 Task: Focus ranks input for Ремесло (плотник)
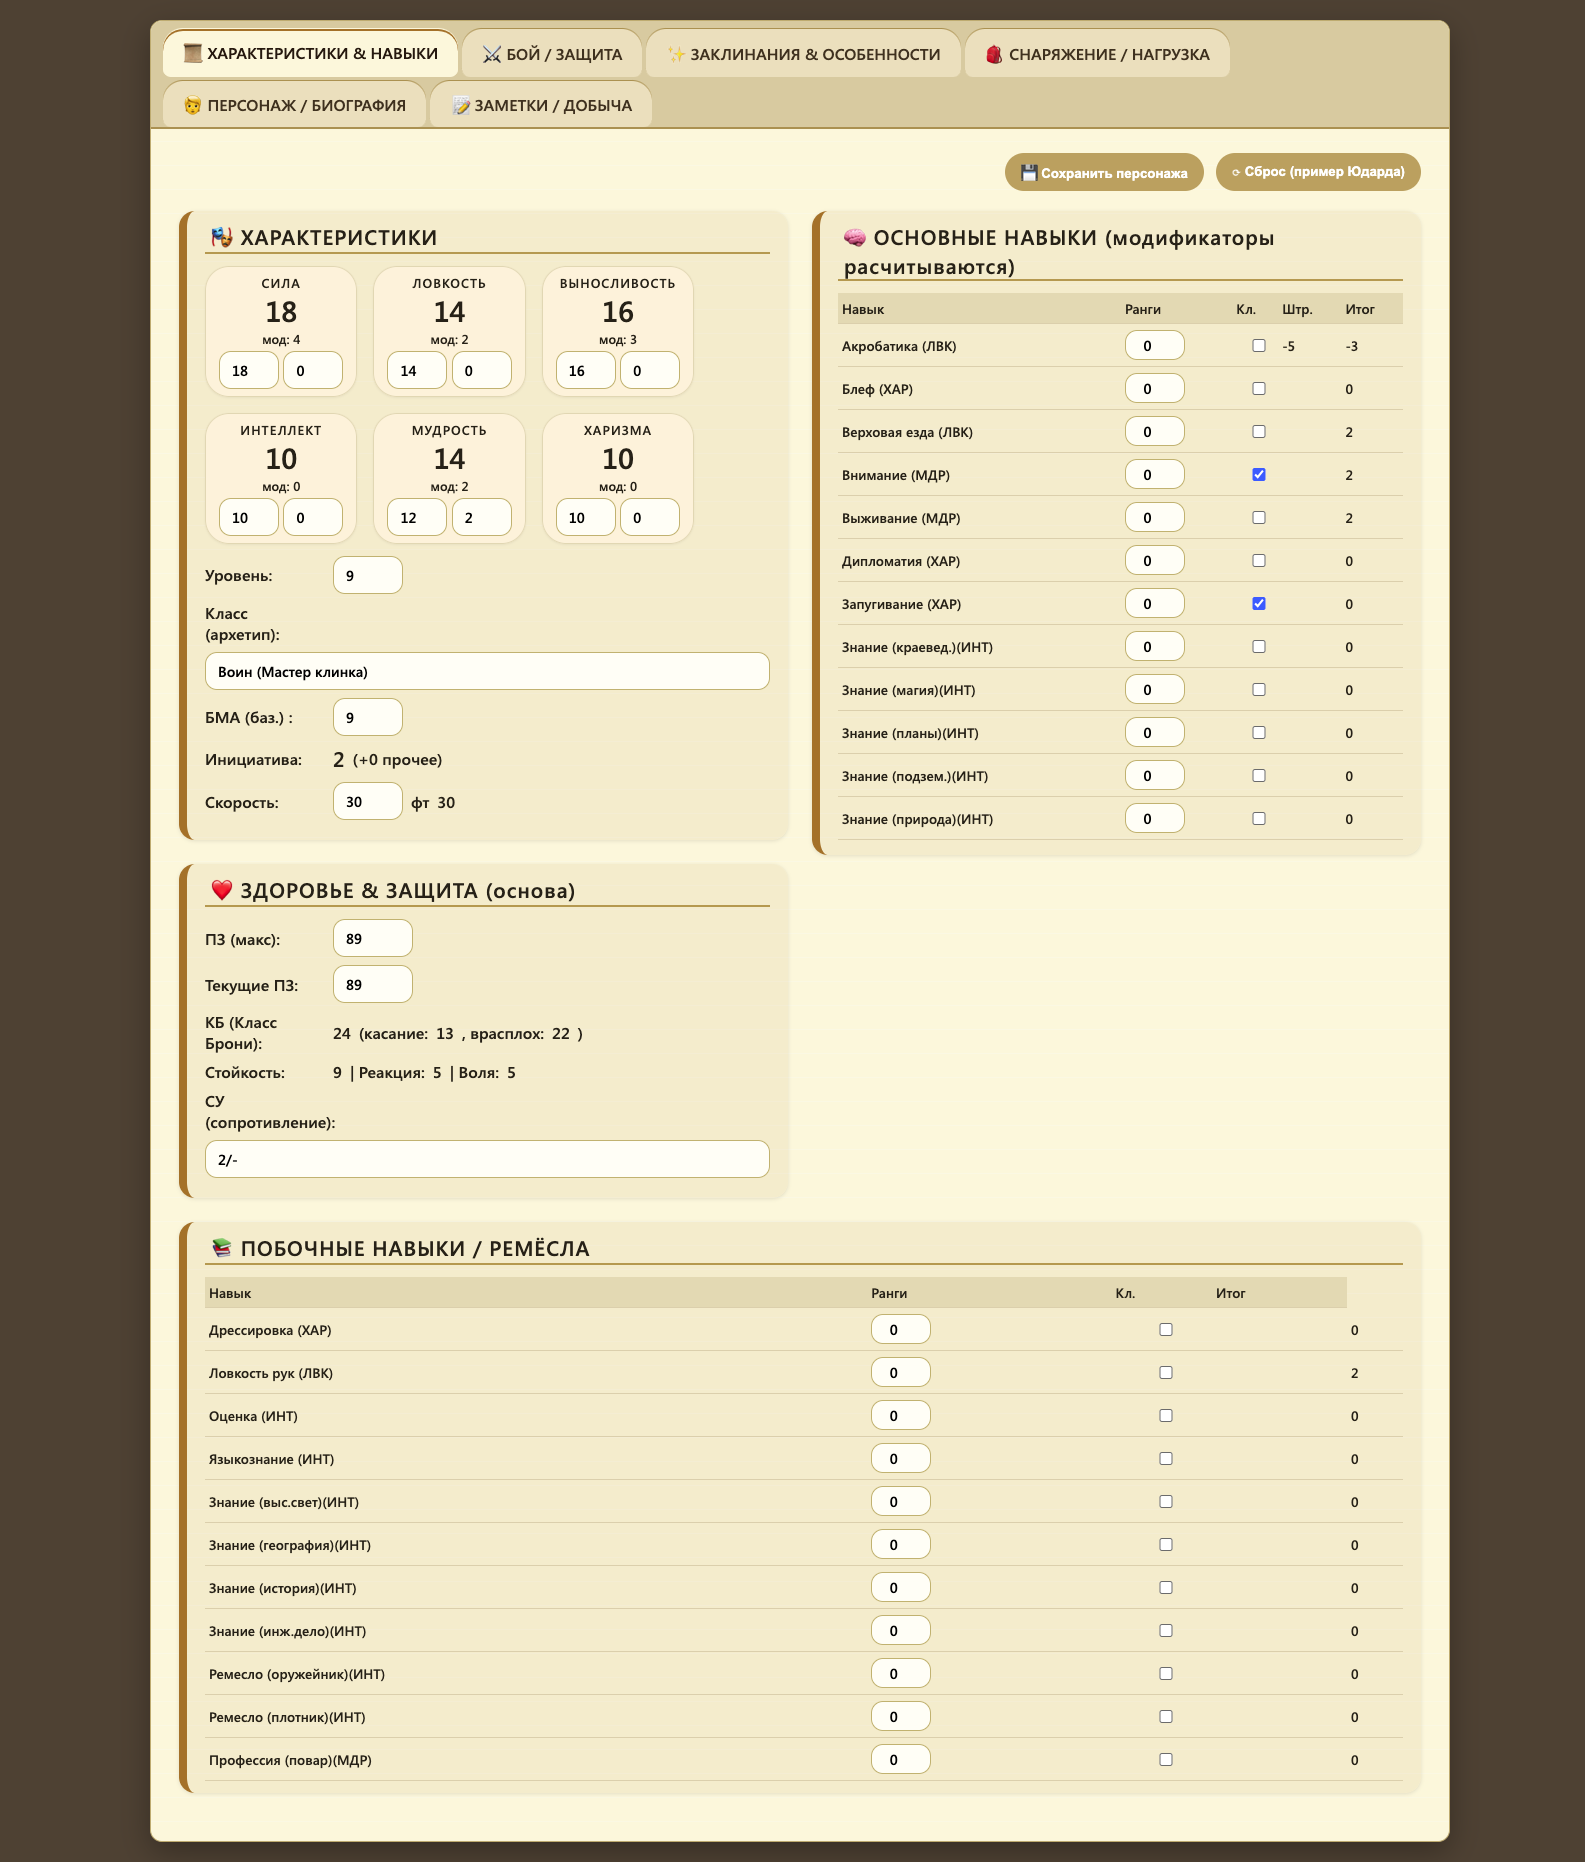pos(901,1716)
